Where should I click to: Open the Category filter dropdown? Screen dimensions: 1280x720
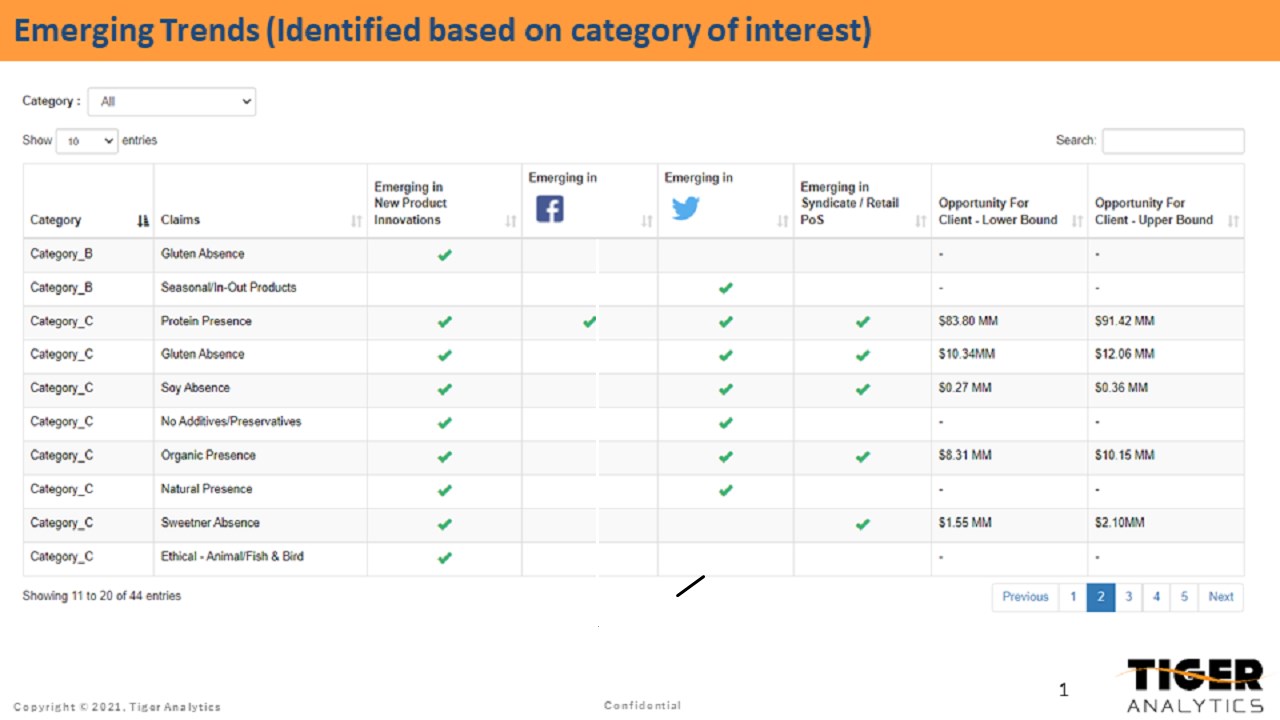[x=172, y=101]
